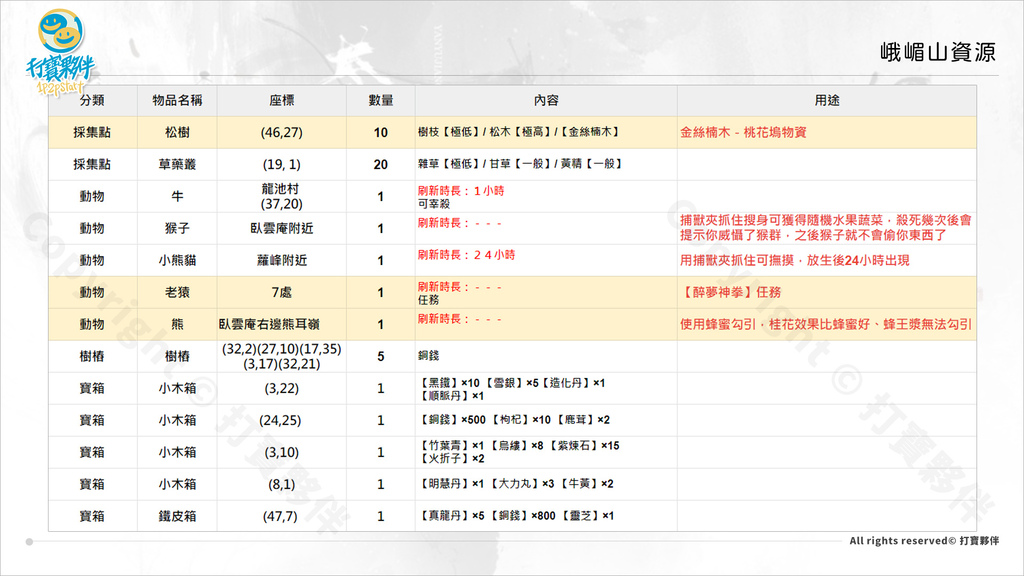Select the 猴子 item name cell

point(177,229)
